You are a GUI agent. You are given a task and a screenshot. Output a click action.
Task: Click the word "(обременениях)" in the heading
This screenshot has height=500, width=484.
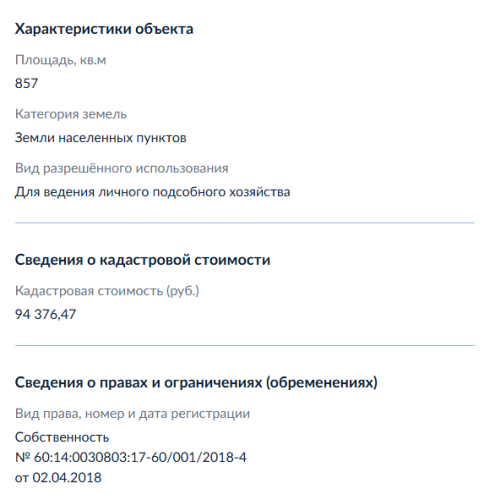point(322,383)
